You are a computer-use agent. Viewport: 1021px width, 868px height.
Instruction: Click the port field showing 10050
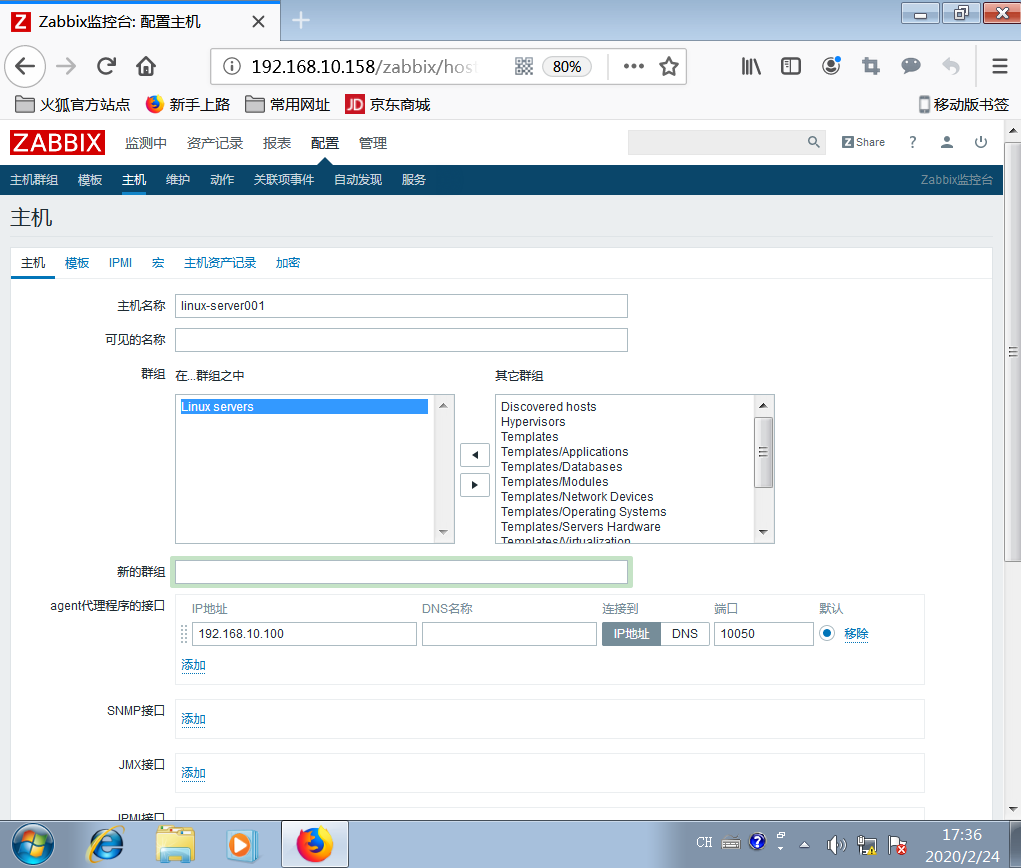[763, 634]
